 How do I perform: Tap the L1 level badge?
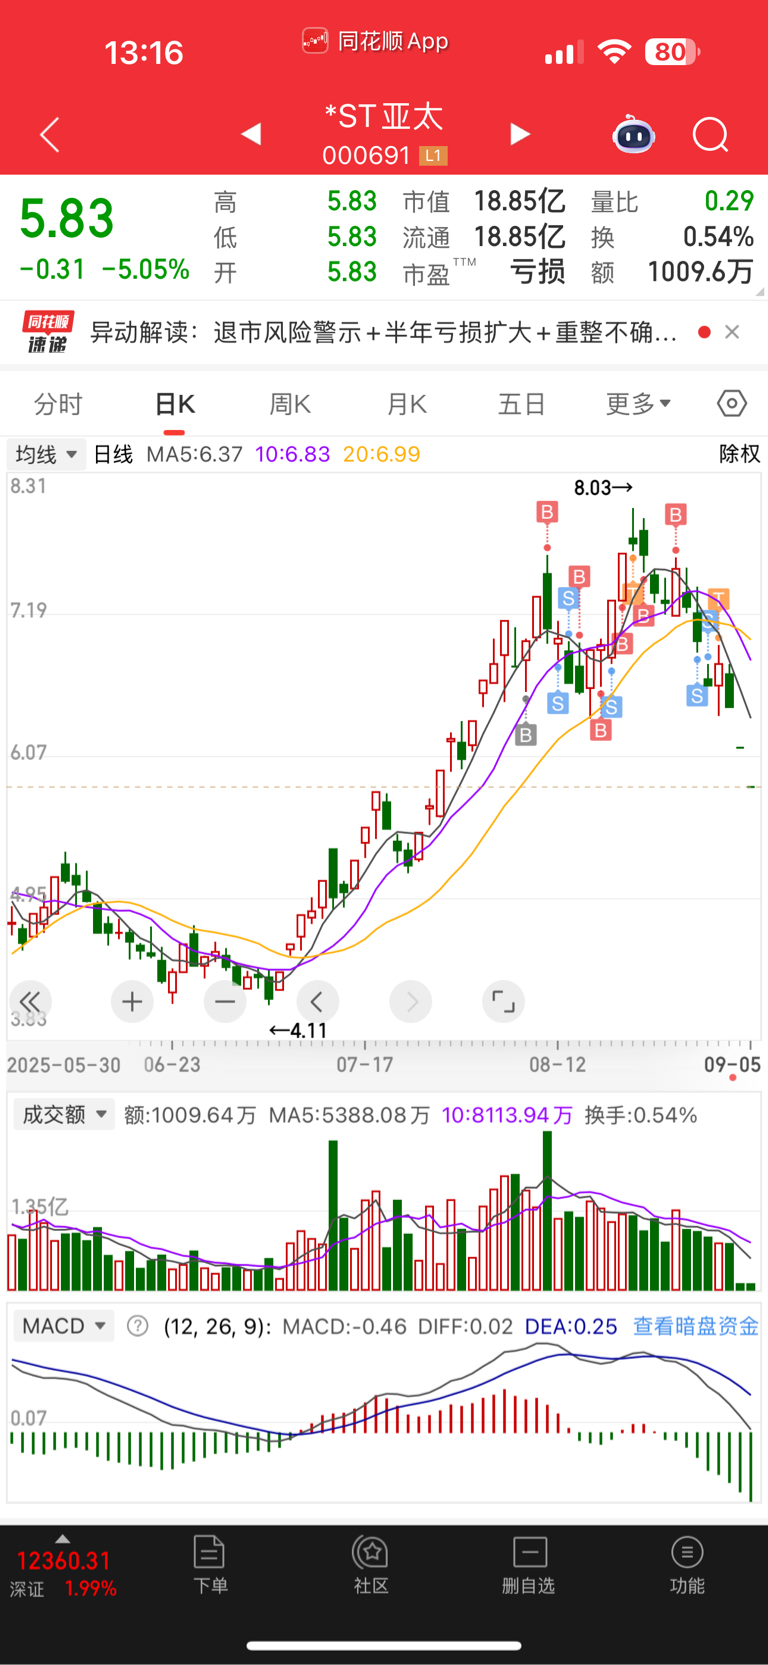[433, 156]
